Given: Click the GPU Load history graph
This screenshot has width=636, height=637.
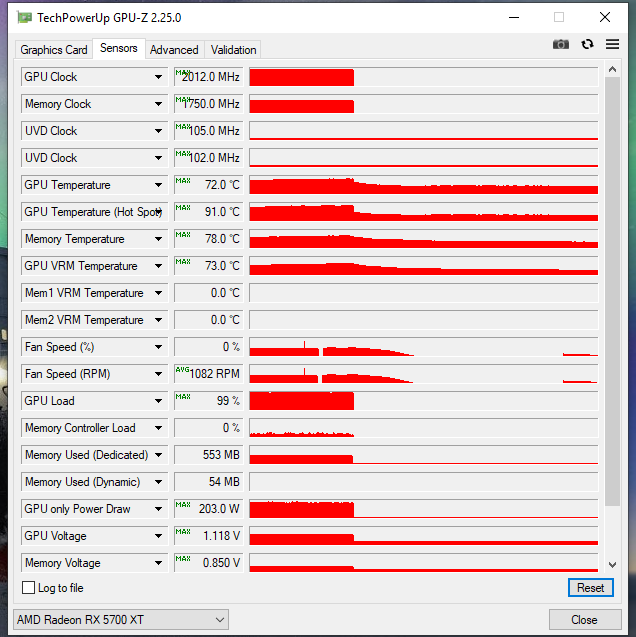Looking at the screenshot, I should click(424, 401).
